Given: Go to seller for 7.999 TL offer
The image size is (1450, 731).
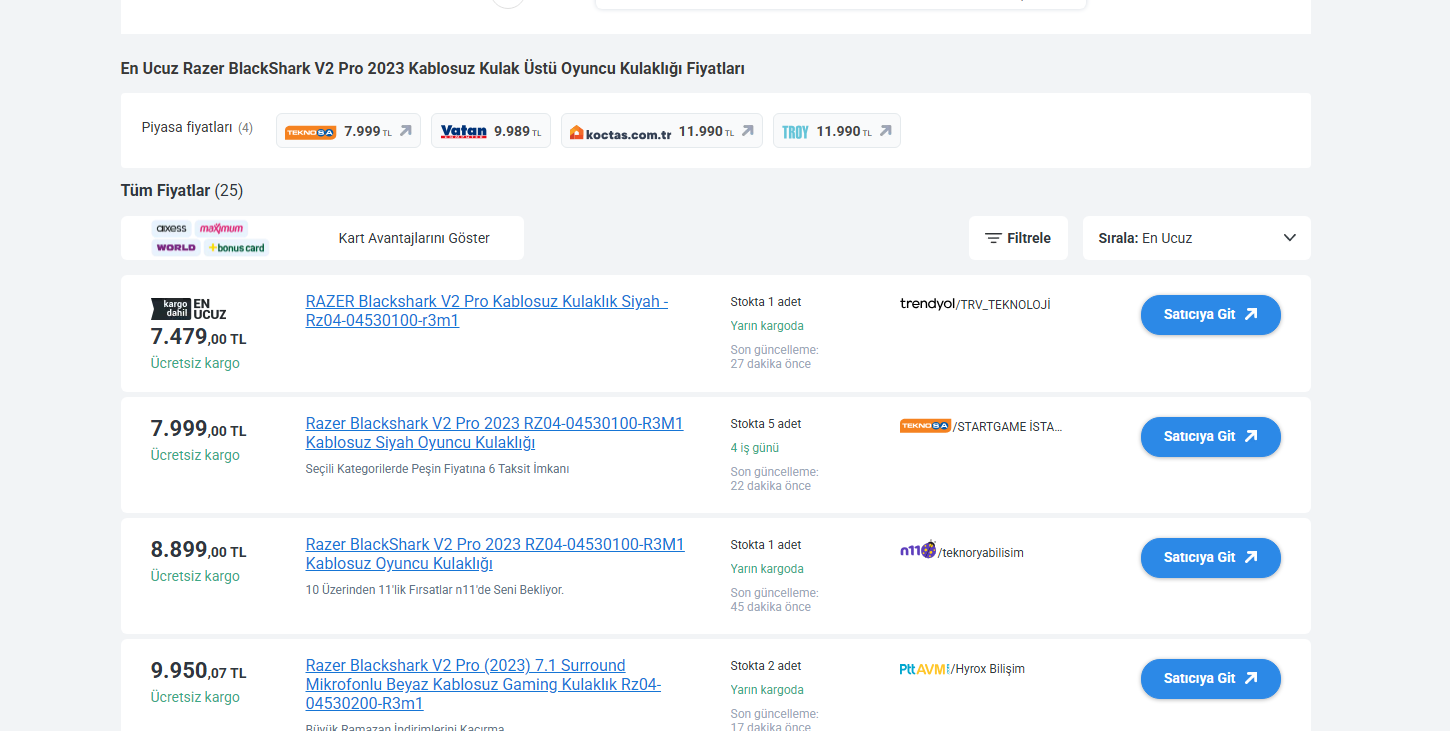Looking at the screenshot, I should click(x=1210, y=436).
